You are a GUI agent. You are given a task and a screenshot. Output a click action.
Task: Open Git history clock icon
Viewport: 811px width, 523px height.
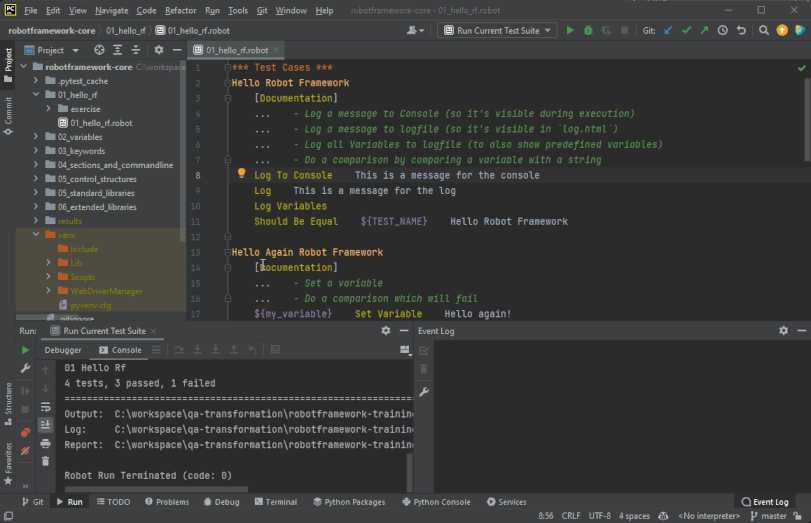(723, 31)
